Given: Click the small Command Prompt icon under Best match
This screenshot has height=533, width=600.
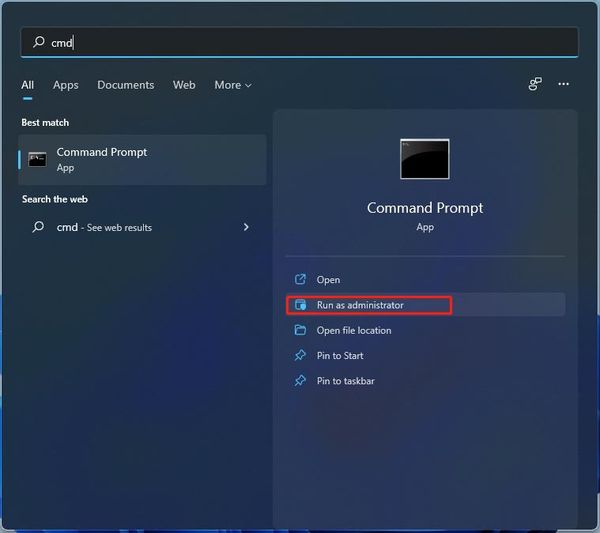Looking at the screenshot, I should [38, 159].
